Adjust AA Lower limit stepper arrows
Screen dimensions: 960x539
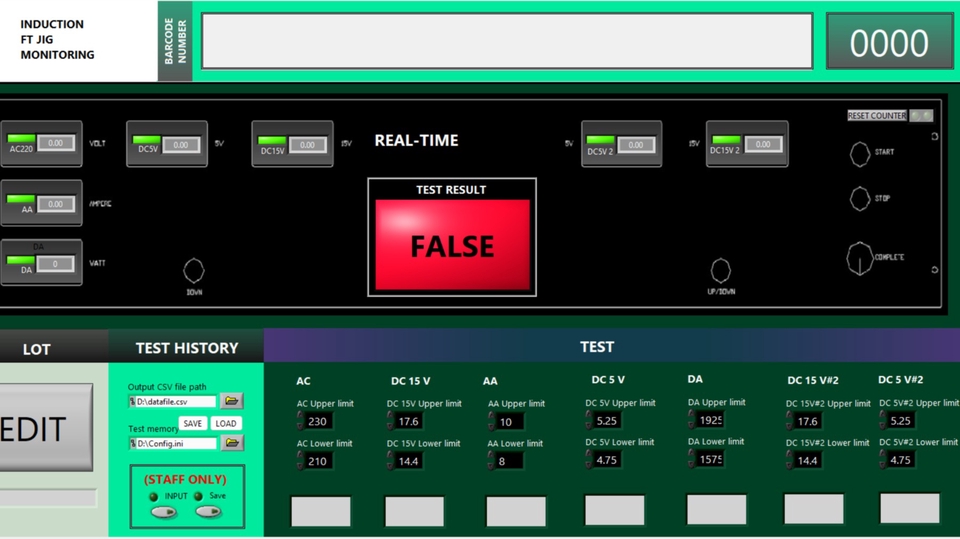[x=491, y=460]
